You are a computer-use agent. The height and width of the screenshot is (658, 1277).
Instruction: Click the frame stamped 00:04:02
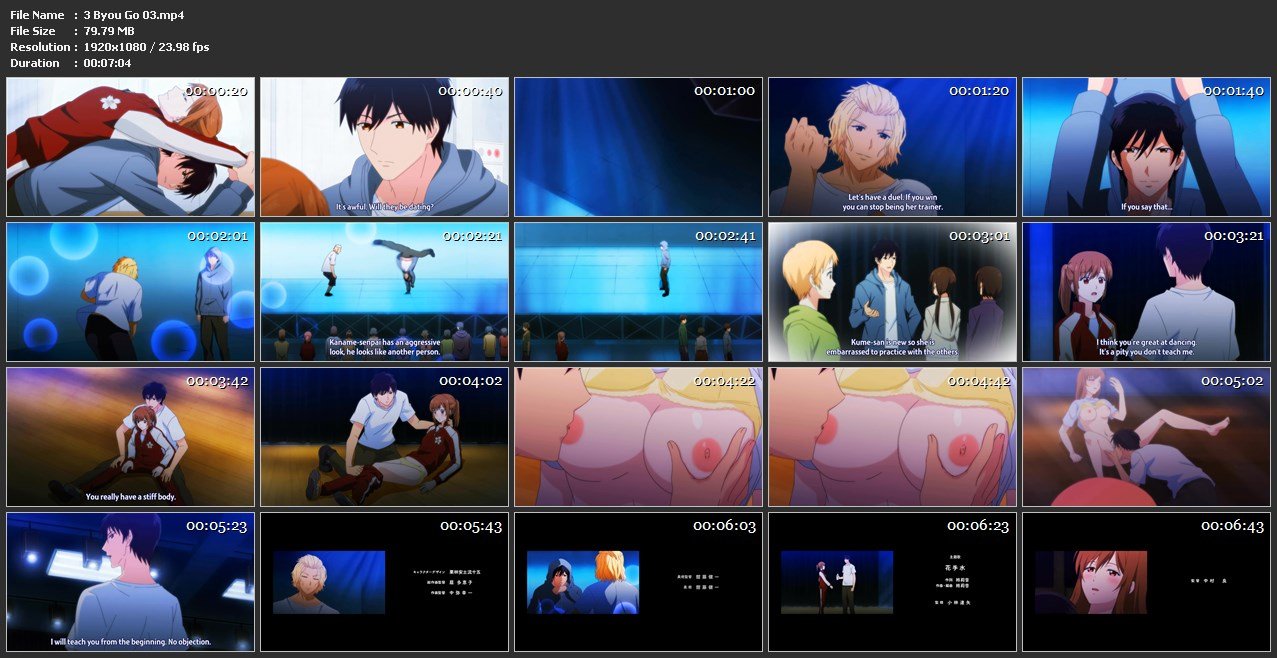[384, 437]
